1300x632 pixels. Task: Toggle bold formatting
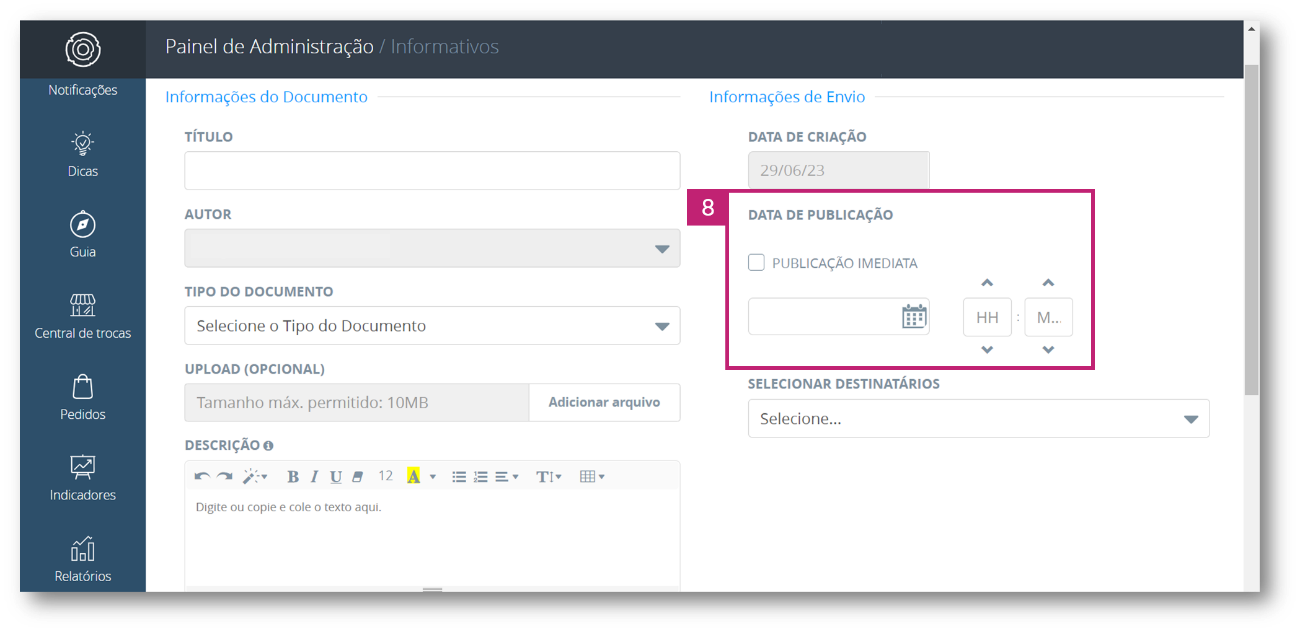click(x=293, y=477)
